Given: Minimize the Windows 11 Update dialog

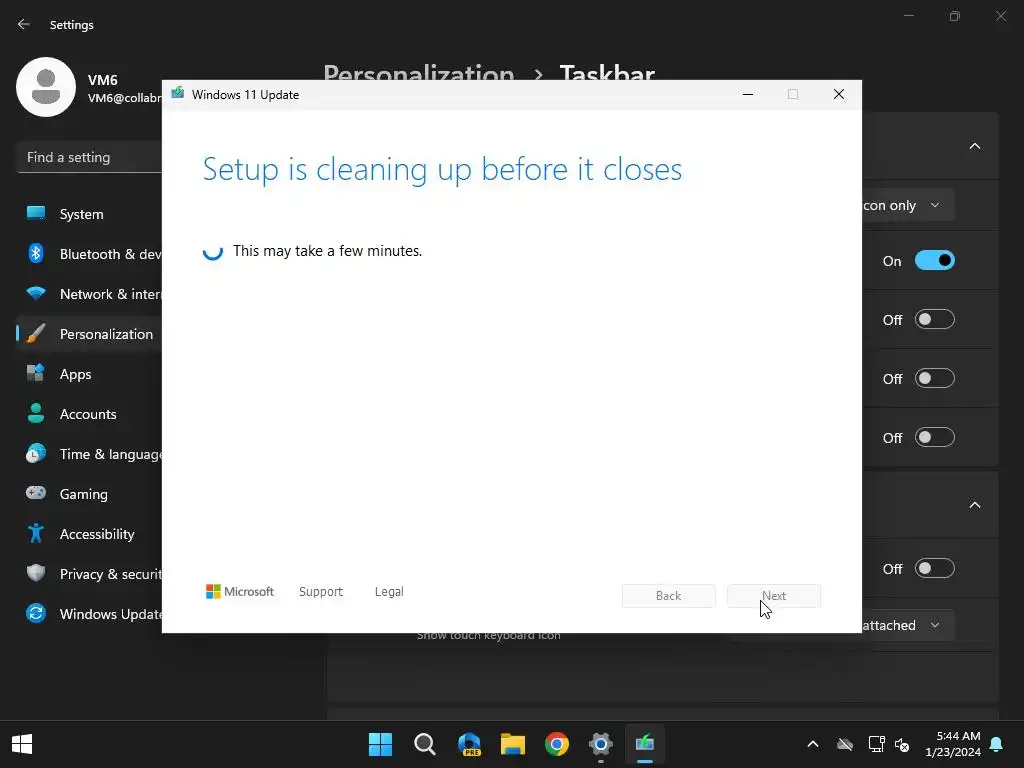Looking at the screenshot, I should pos(748,94).
